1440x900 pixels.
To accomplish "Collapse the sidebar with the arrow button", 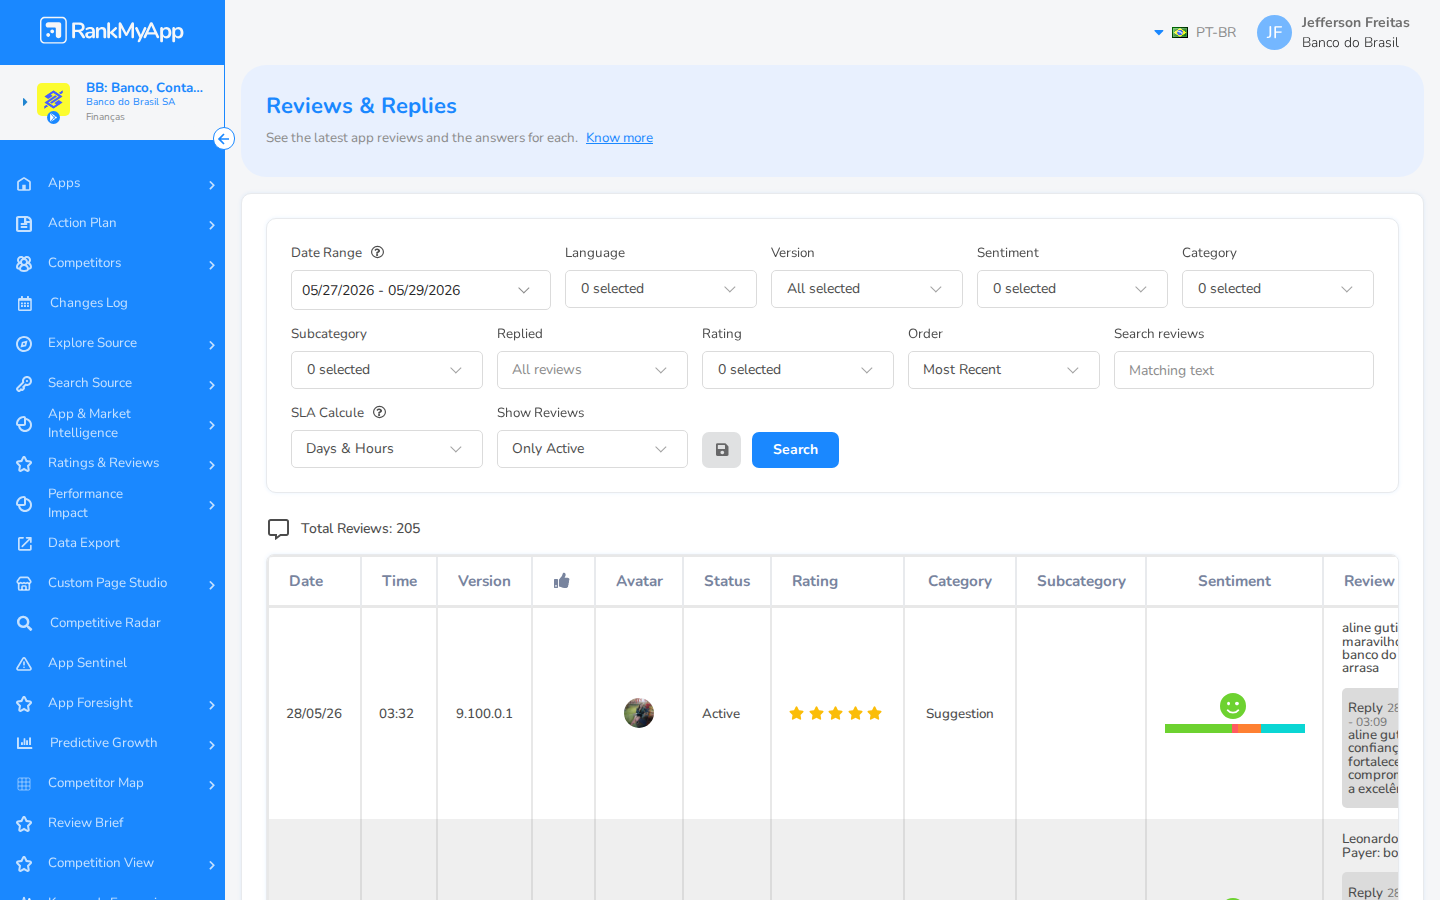I will point(224,139).
